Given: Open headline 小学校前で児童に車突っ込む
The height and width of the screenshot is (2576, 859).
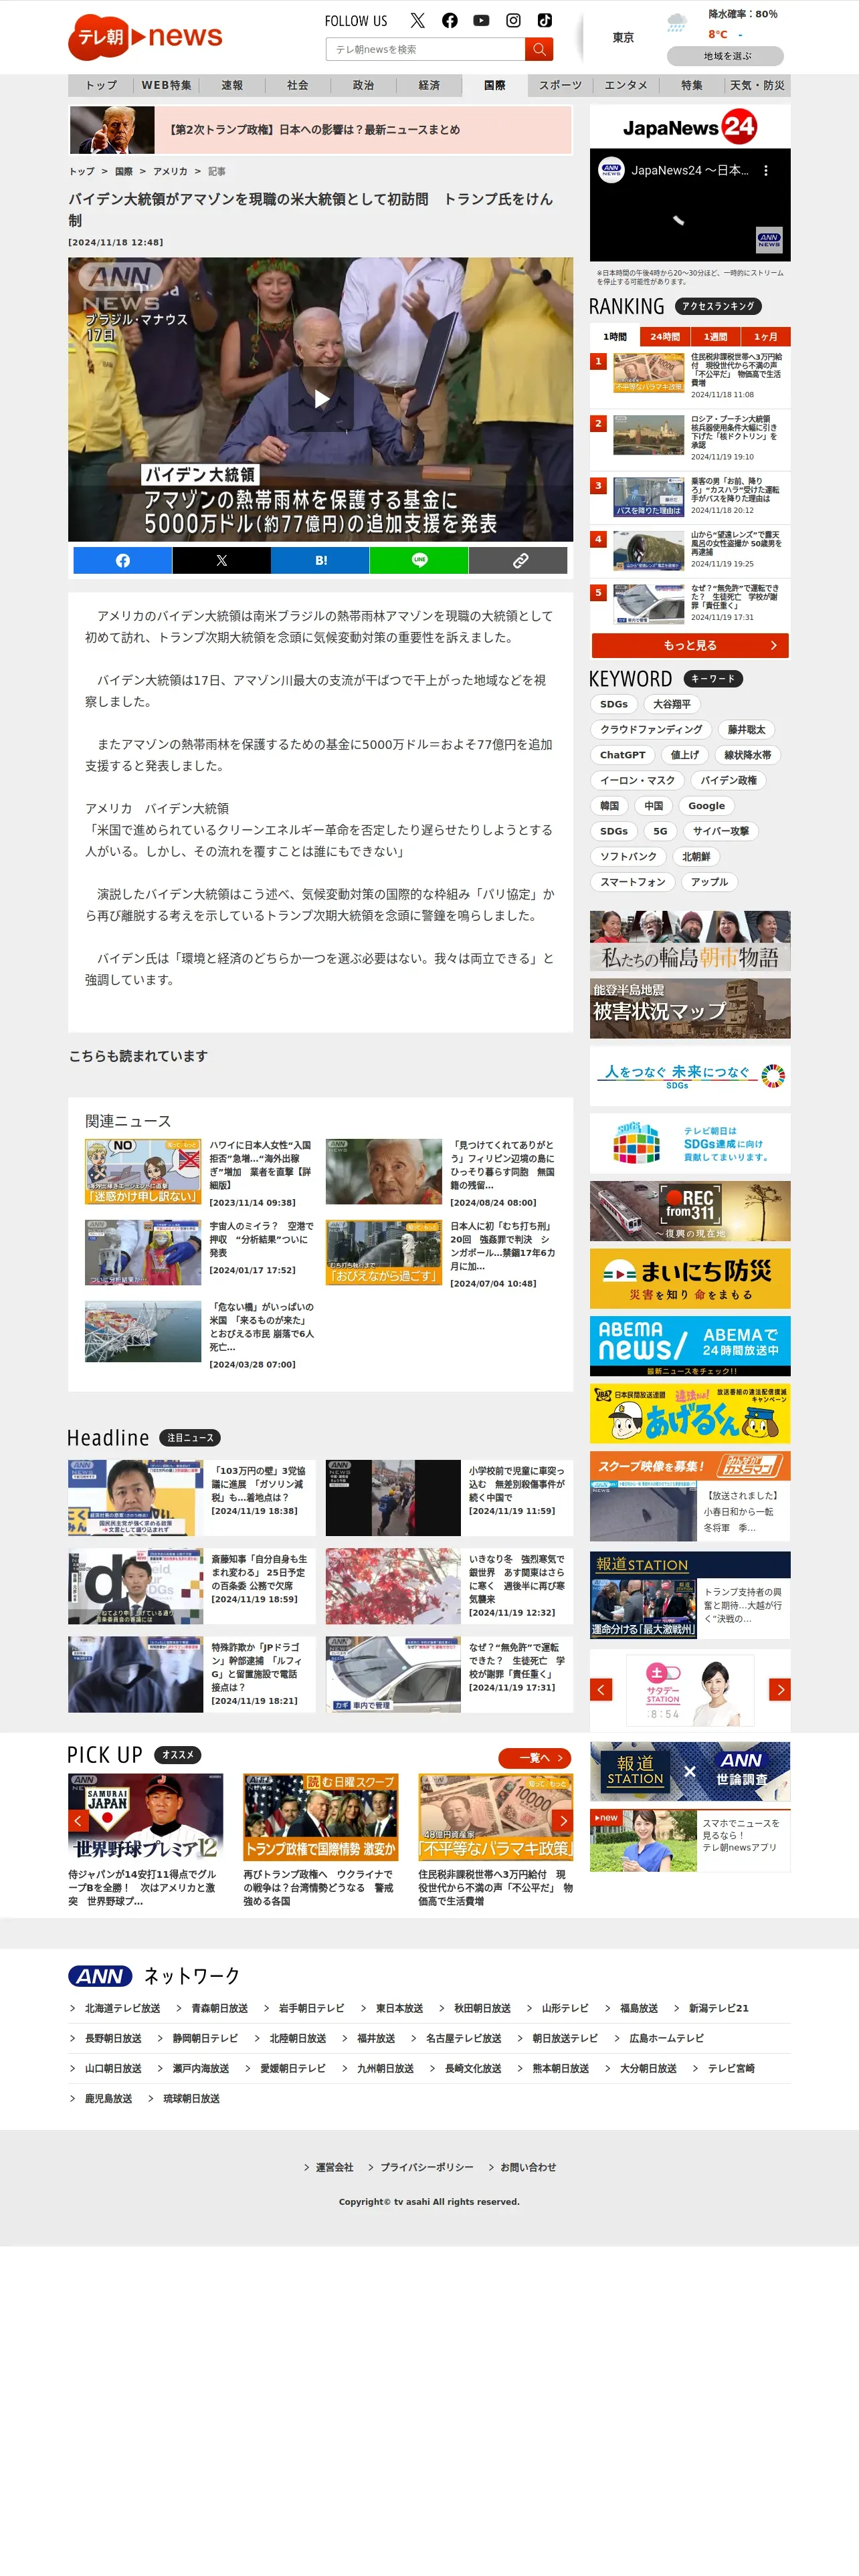Looking at the screenshot, I should (449, 1497).
